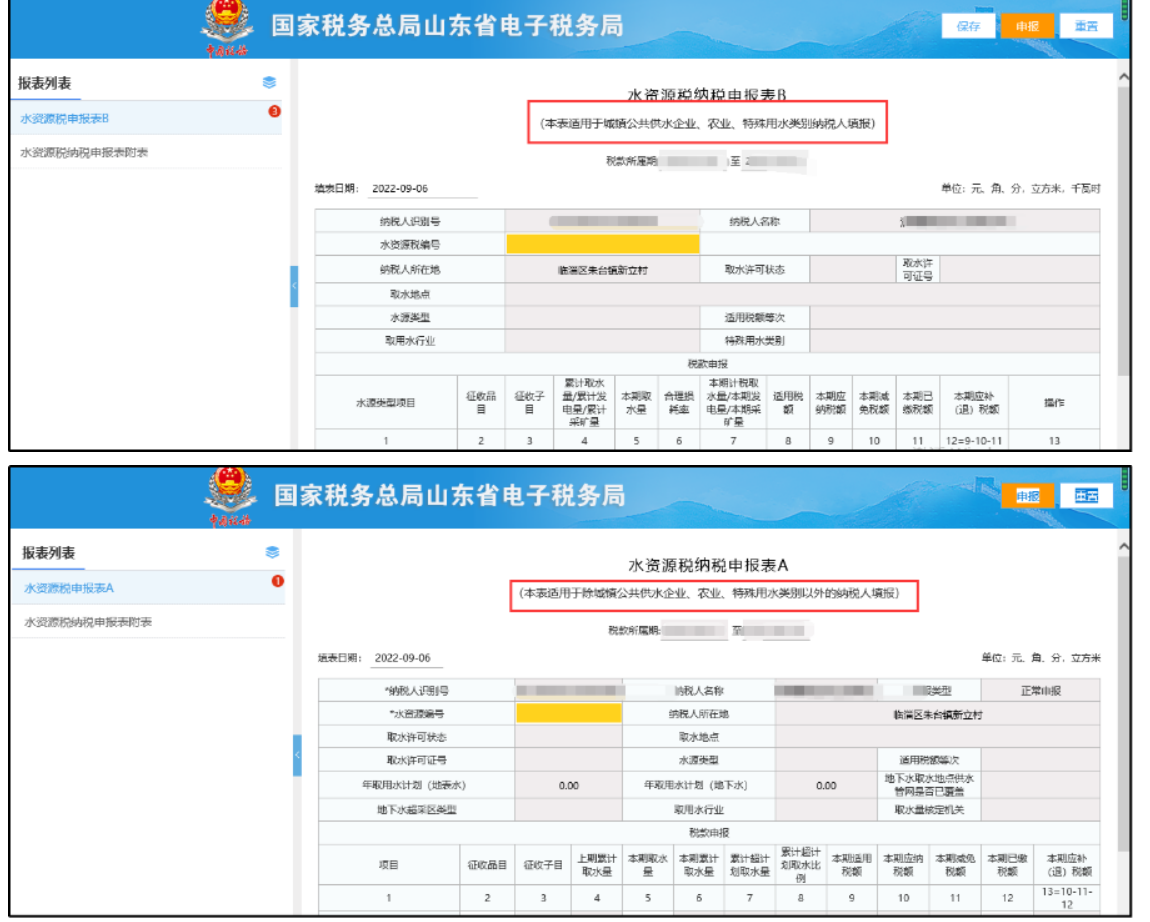The image size is (1150, 922).
Task: Open 水资源税纳税申报表附表 below 申报表A
Action: (x=88, y=622)
